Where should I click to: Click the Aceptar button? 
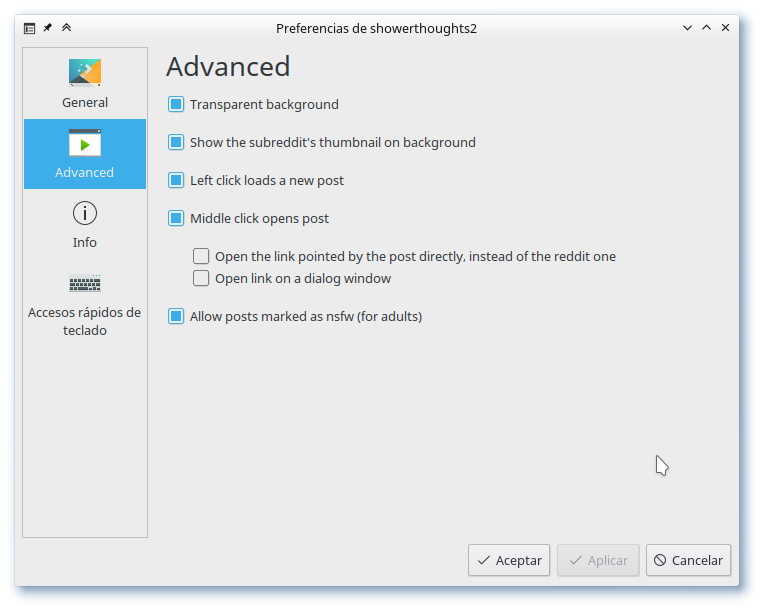pyautogui.click(x=509, y=560)
